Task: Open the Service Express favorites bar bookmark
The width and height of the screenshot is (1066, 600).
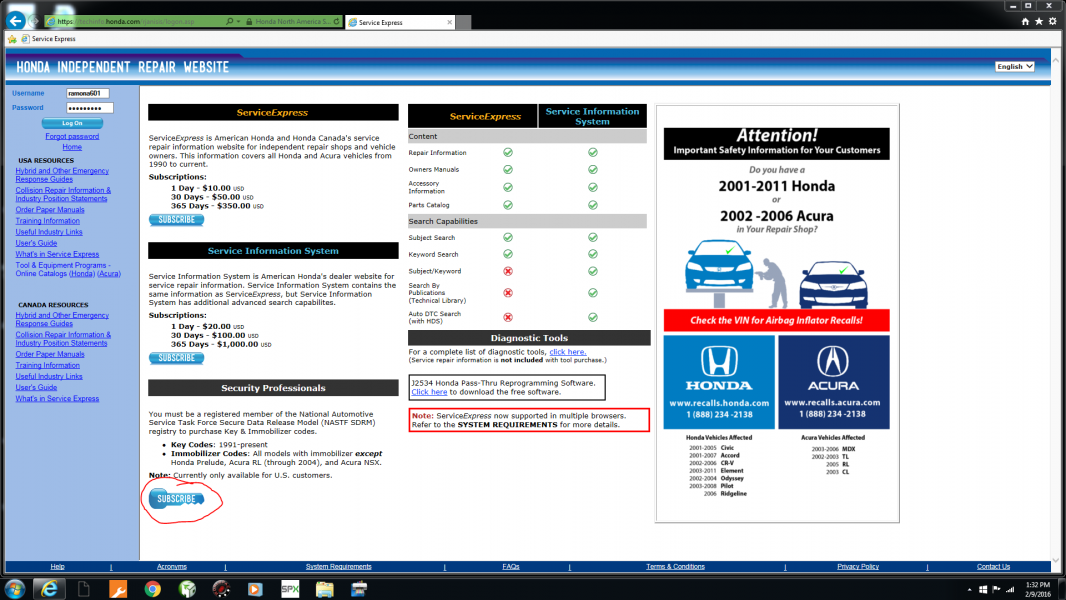Action: pyautogui.click(x=48, y=39)
